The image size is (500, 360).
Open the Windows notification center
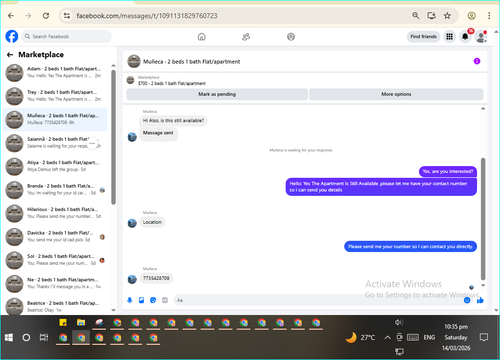(x=484, y=337)
